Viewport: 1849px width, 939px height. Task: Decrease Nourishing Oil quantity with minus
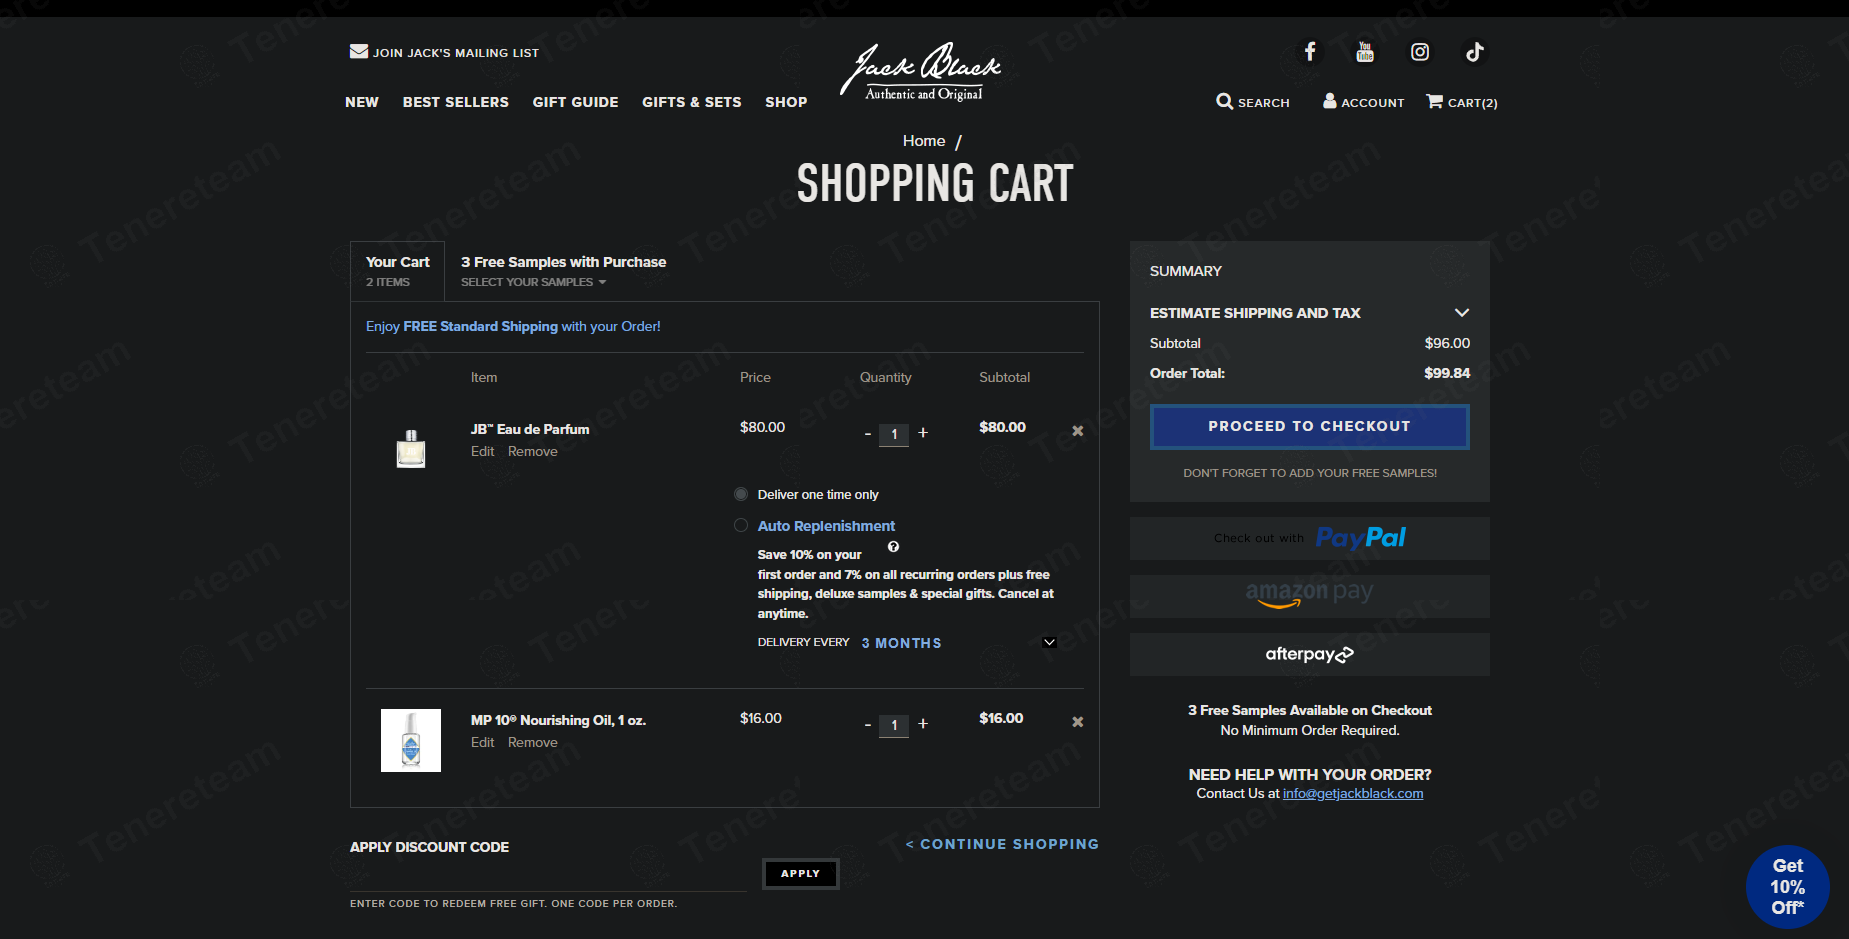[867, 725]
